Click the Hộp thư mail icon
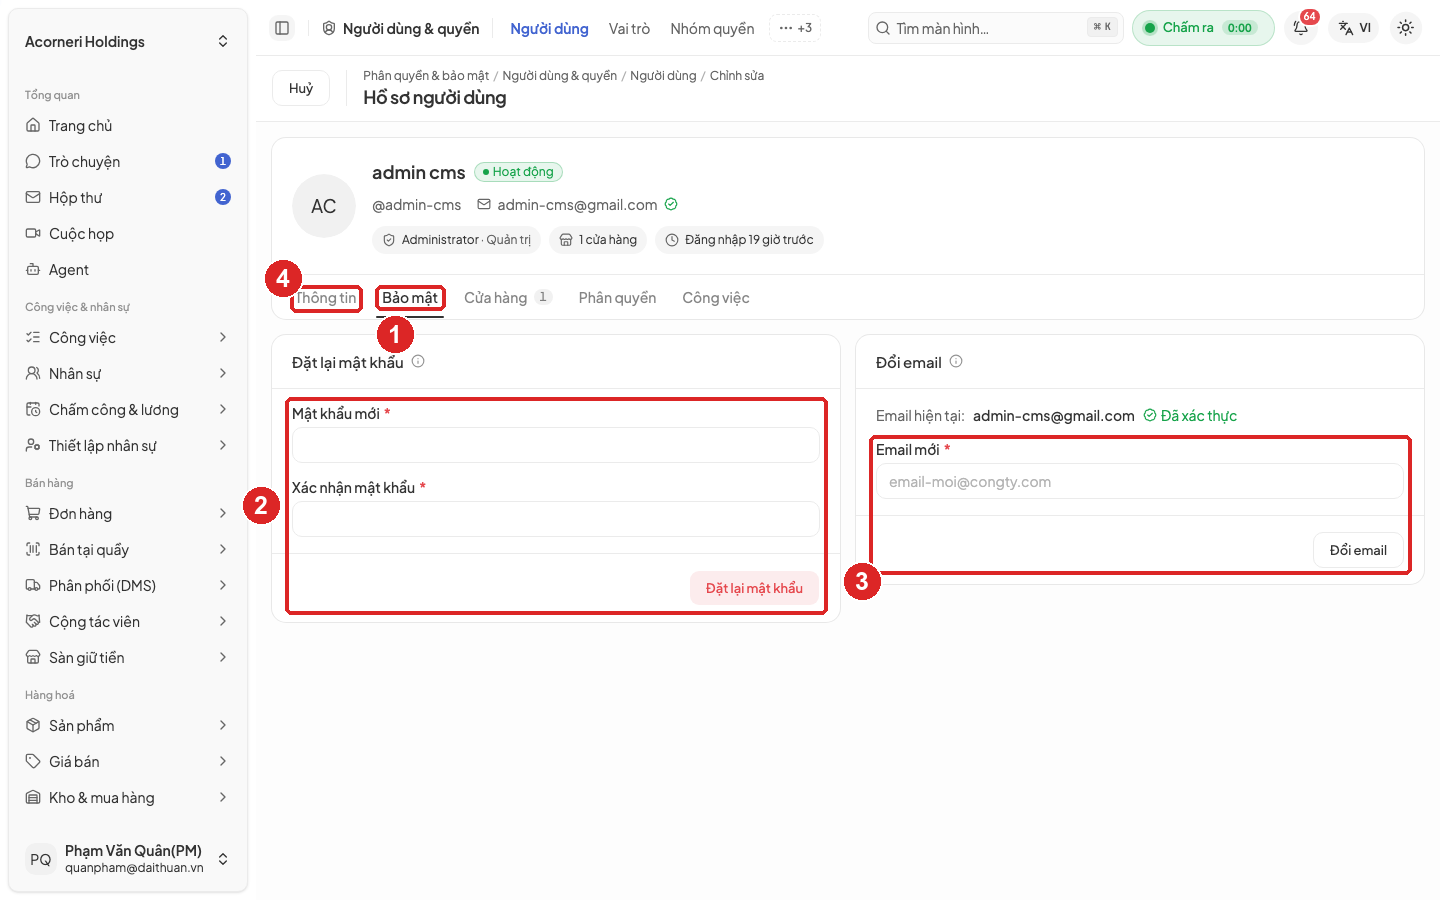1440x900 pixels. pos(33,198)
